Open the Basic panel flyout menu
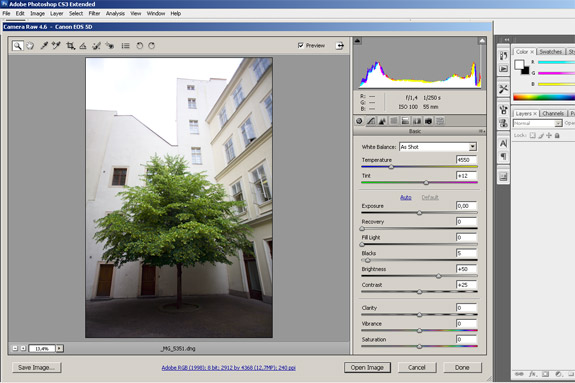The height and width of the screenshot is (383, 575). (x=481, y=131)
